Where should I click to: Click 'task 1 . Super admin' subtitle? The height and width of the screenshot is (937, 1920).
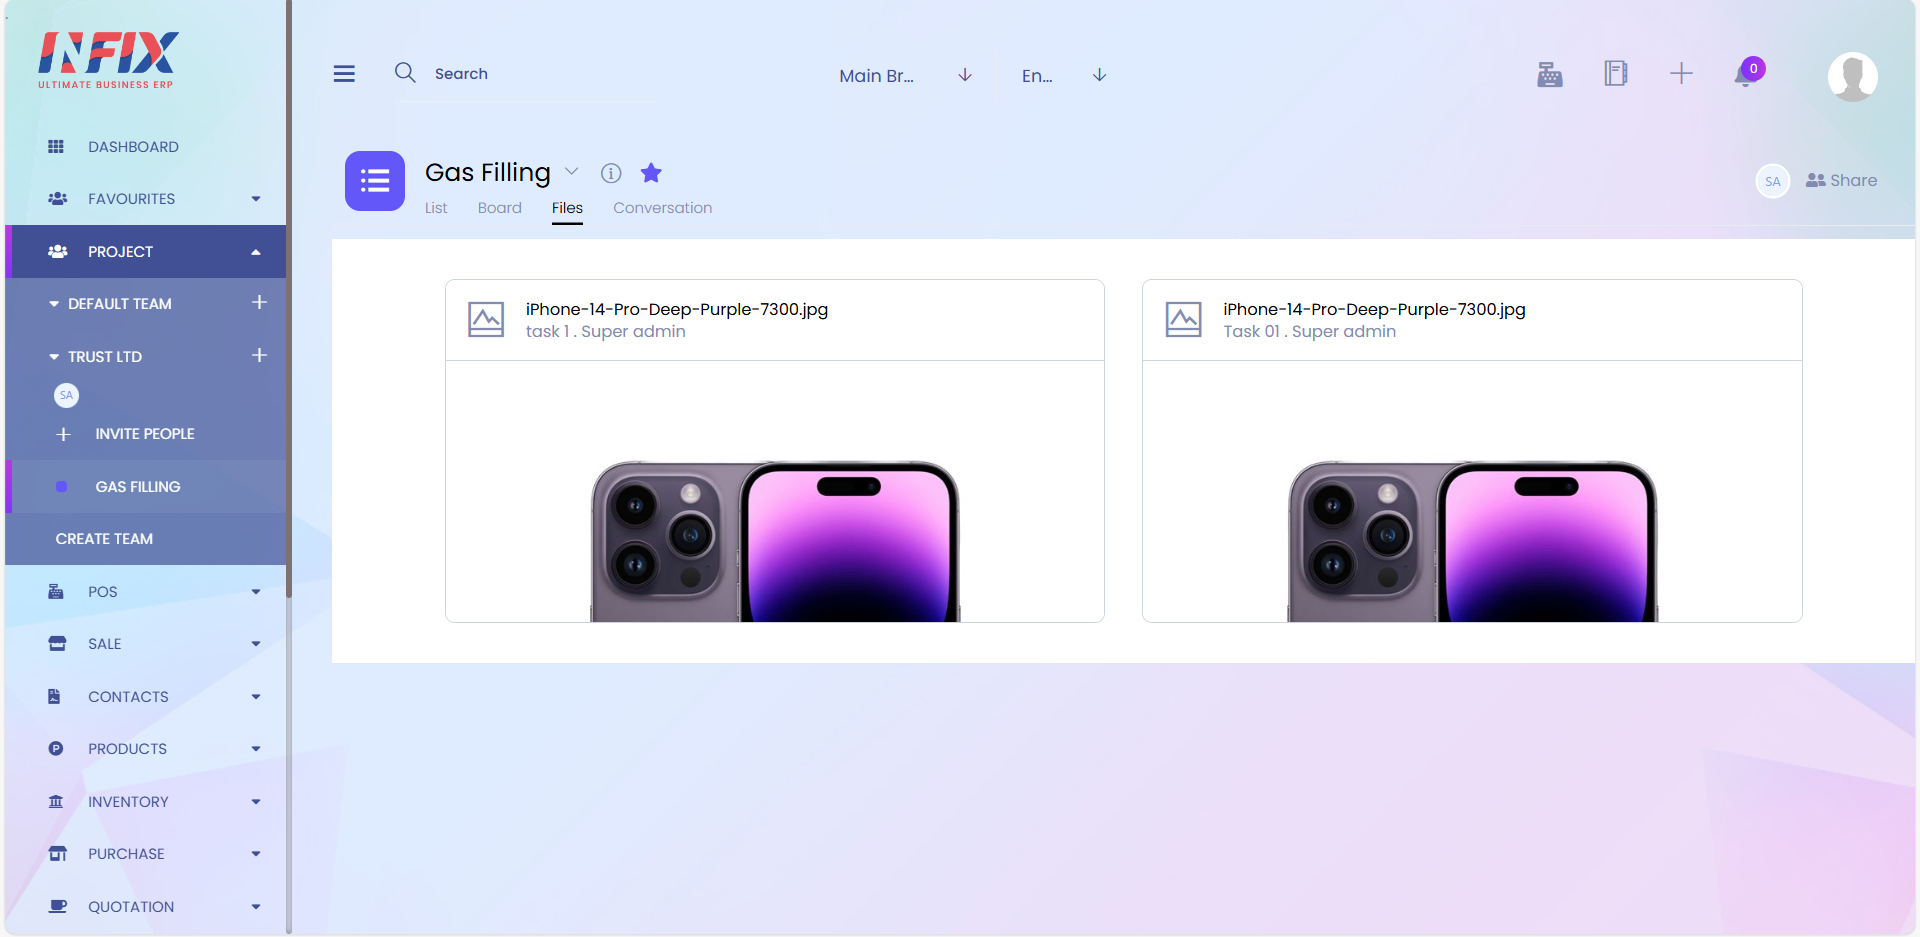tap(606, 331)
